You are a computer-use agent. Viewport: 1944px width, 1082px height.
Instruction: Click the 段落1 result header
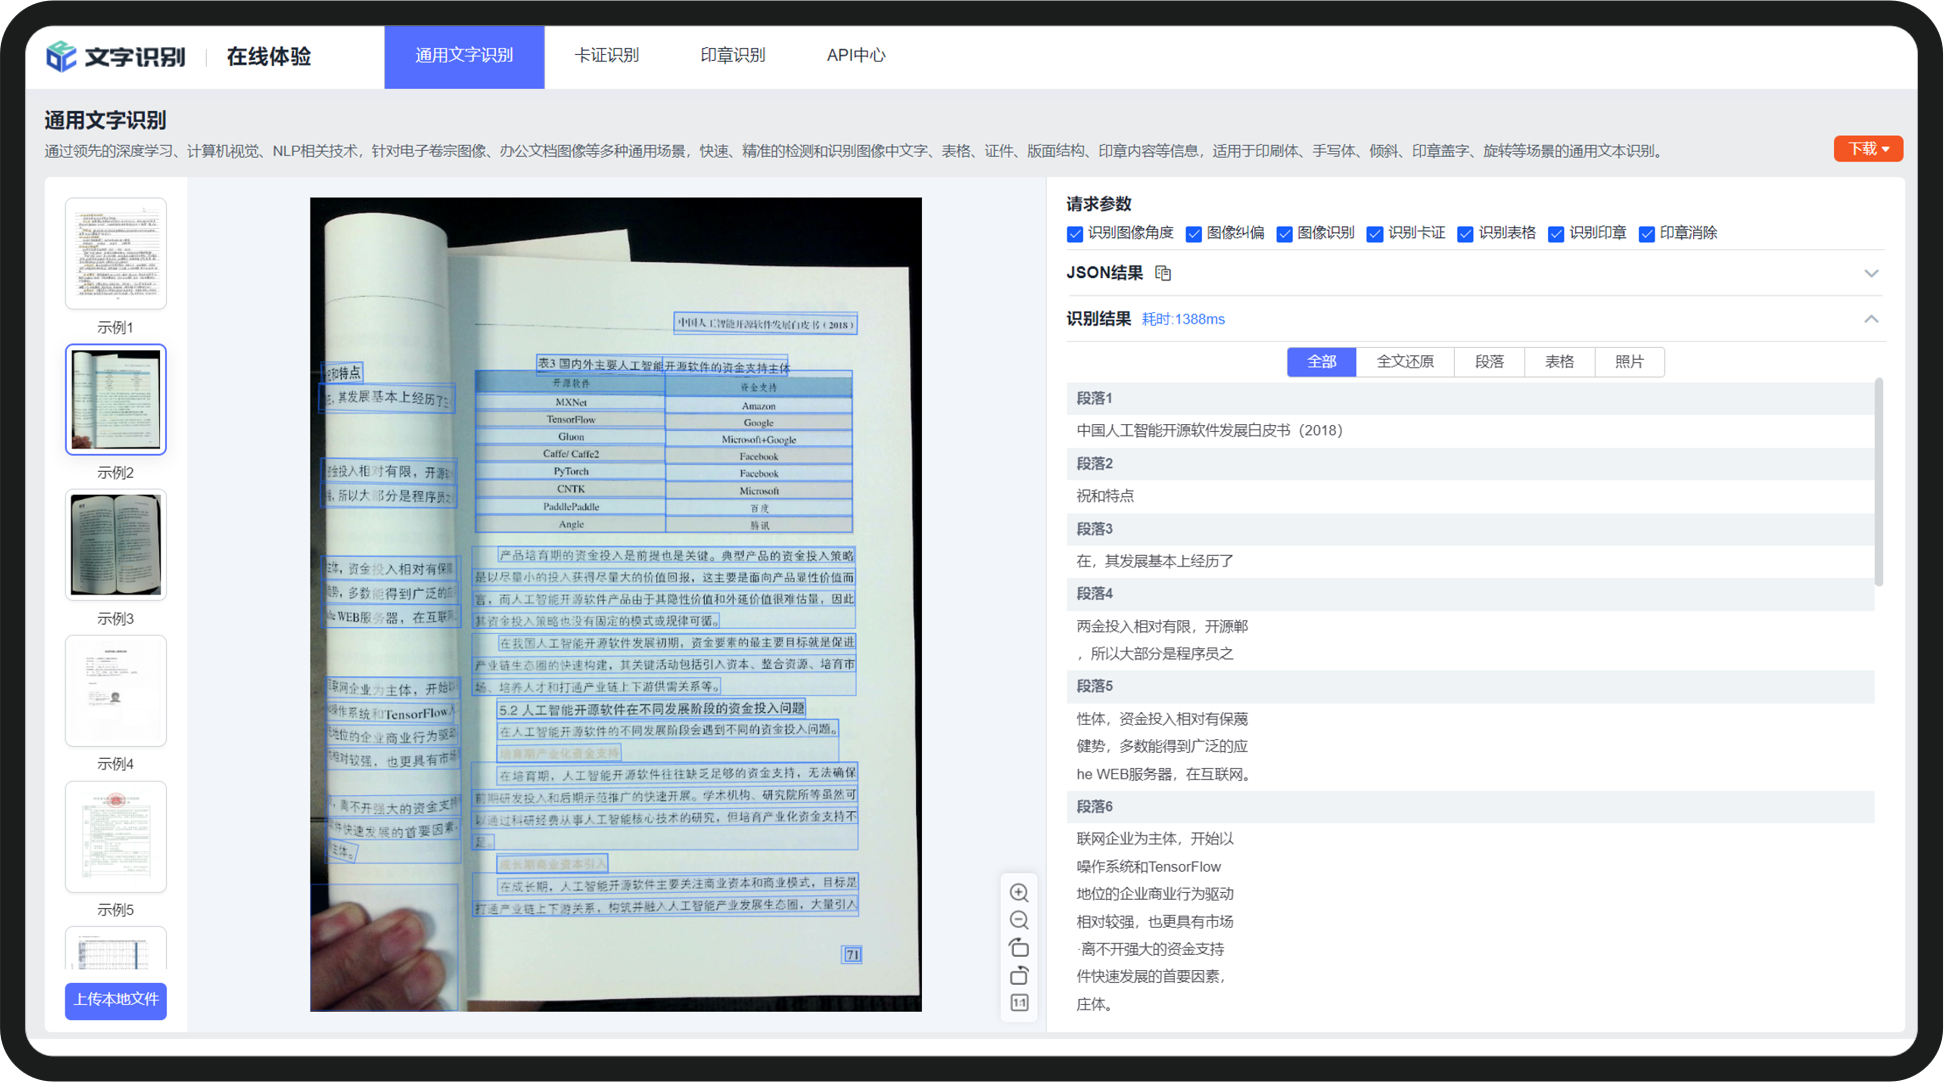[x=1470, y=398]
